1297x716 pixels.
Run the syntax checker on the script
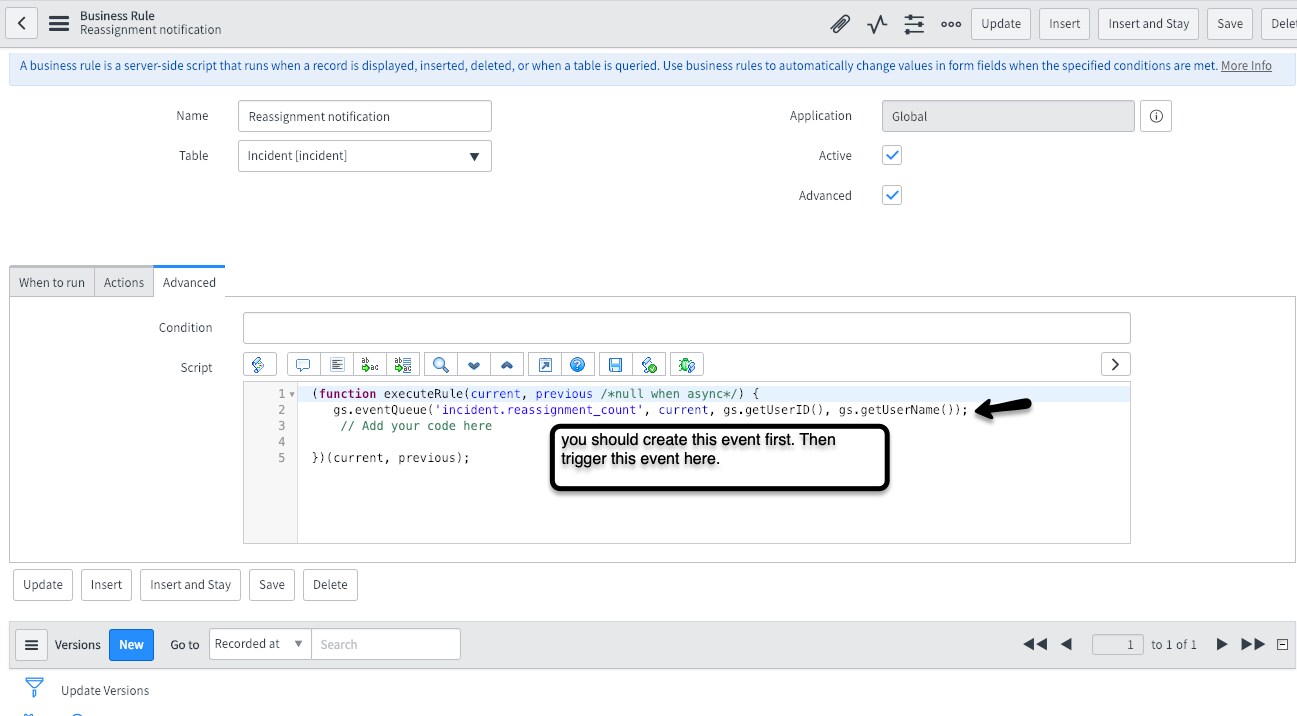[648, 364]
